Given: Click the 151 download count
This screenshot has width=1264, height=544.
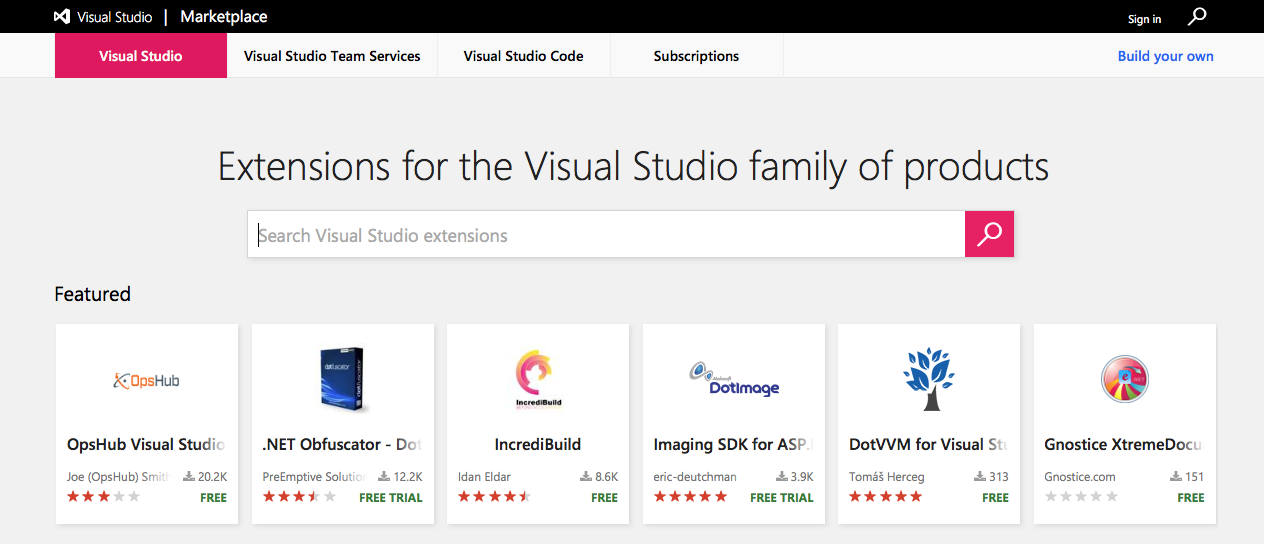Looking at the screenshot, I should pos(1194,477).
